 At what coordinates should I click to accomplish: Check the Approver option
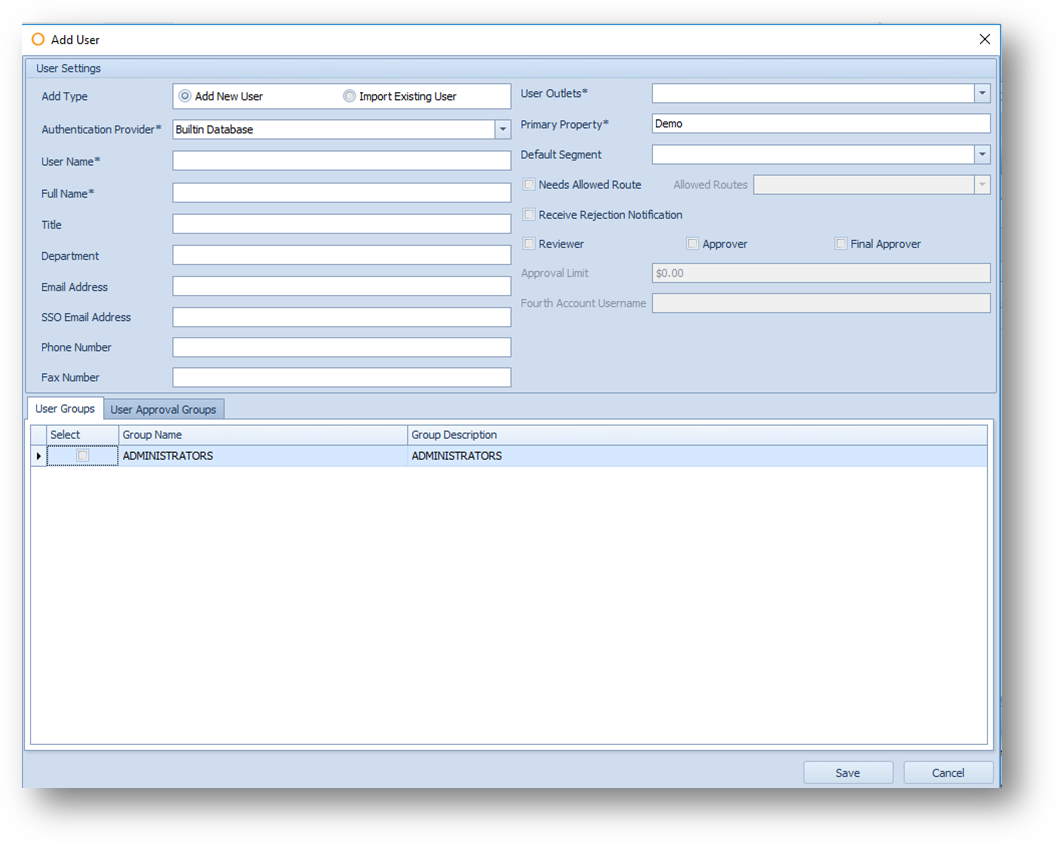692,243
